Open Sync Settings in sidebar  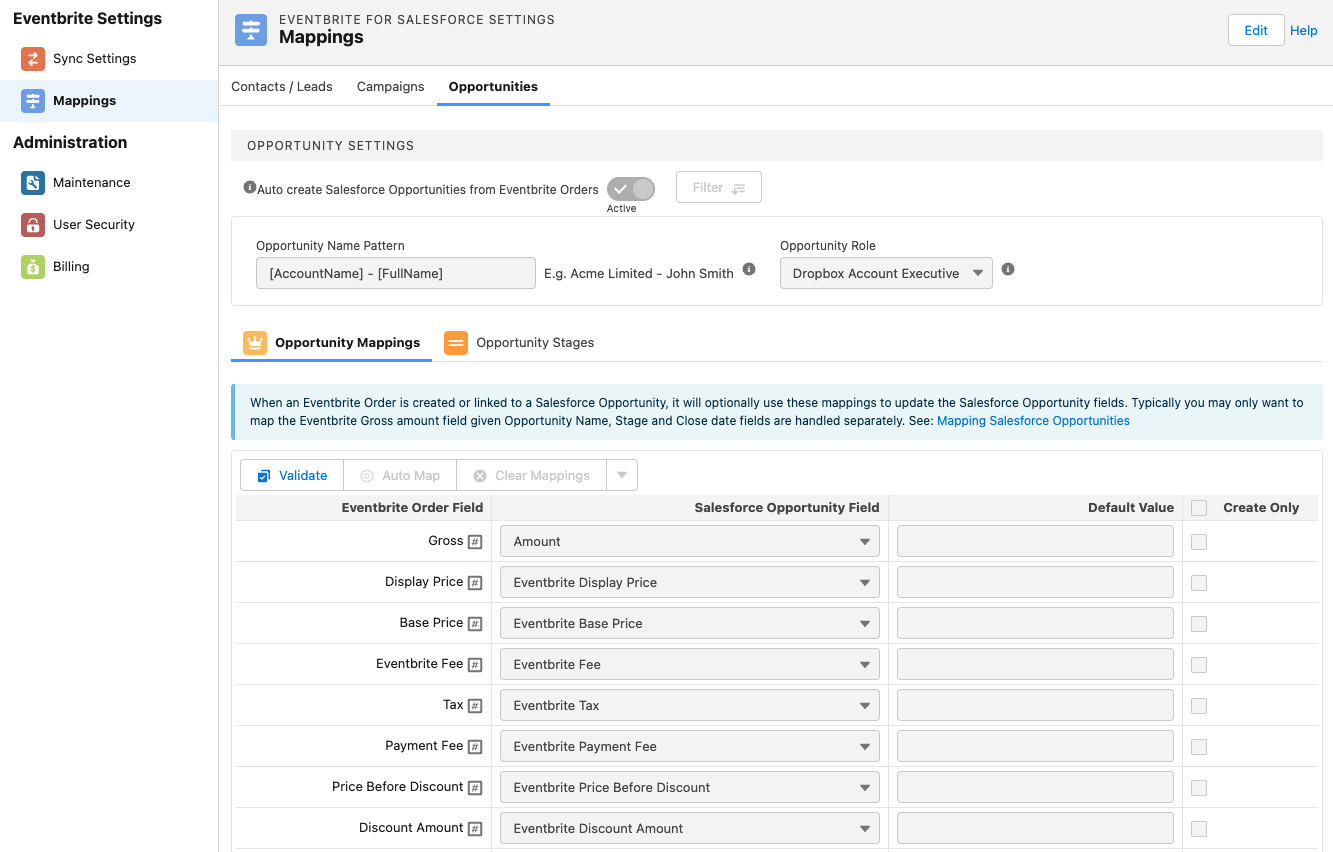[109, 59]
